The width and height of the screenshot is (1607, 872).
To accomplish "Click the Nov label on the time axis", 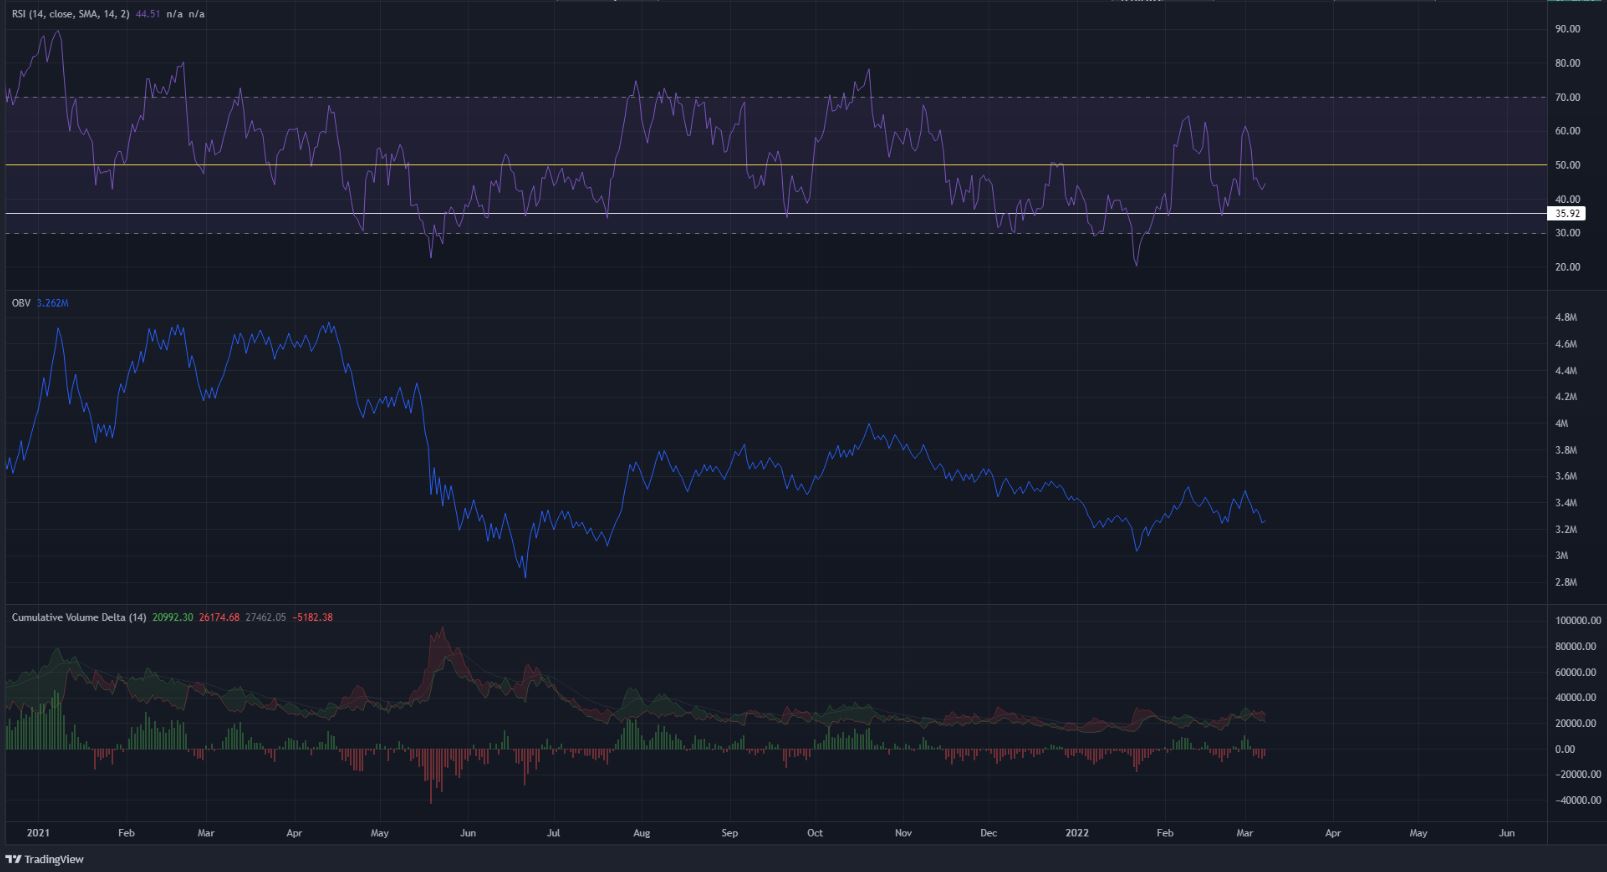I will click(903, 832).
